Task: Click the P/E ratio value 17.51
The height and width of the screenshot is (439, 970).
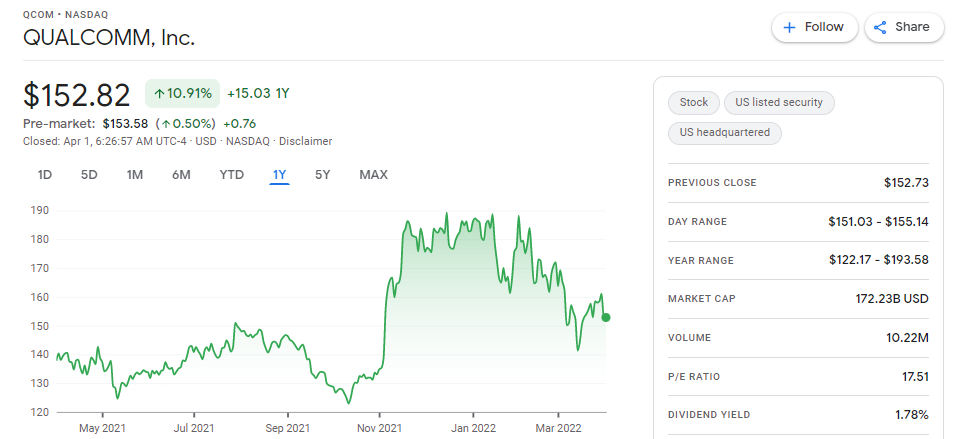Action: pyautogui.click(x=915, y=377)
